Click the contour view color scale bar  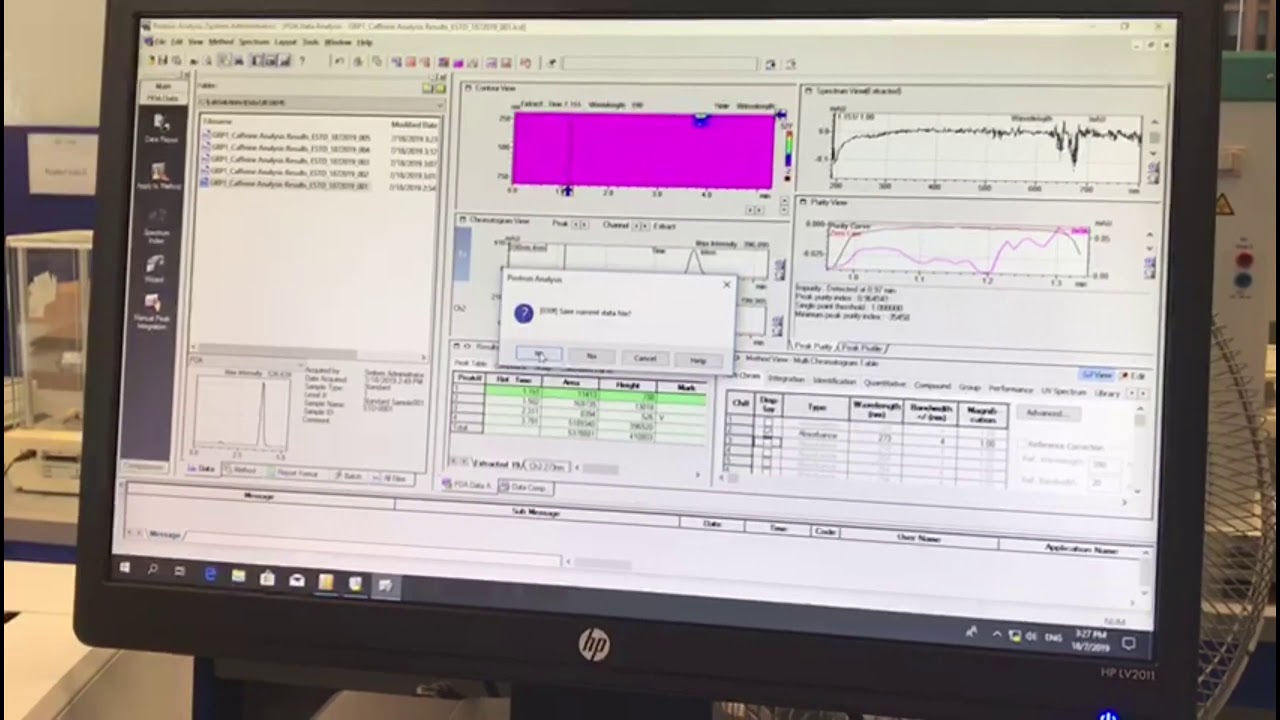coord(787,148)
